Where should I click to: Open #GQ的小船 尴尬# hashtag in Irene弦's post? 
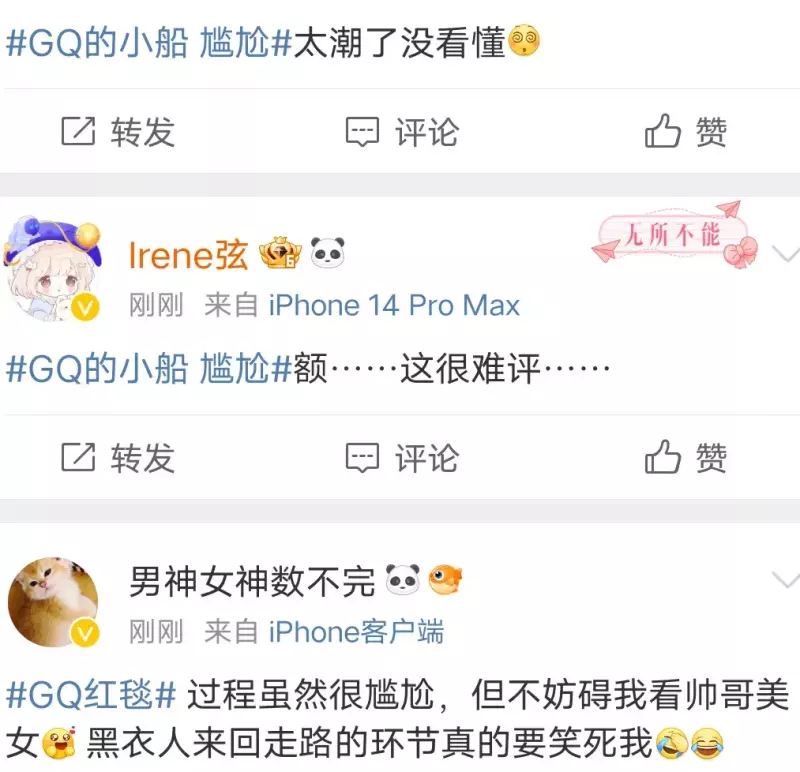click(148, 368)
